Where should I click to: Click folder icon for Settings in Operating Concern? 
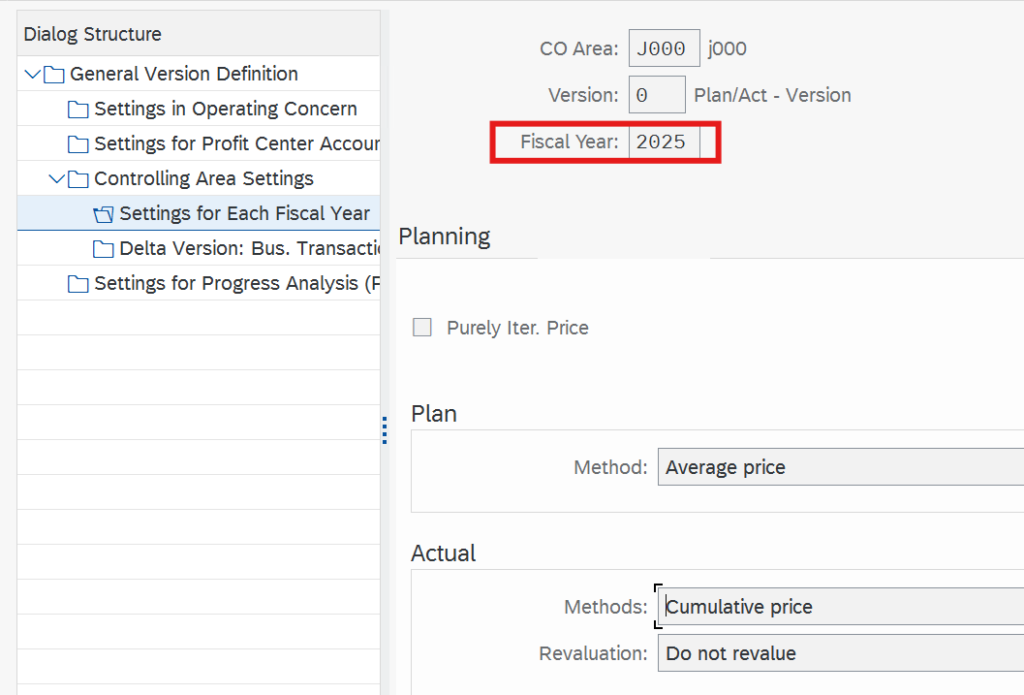click(x=78, y=109)
